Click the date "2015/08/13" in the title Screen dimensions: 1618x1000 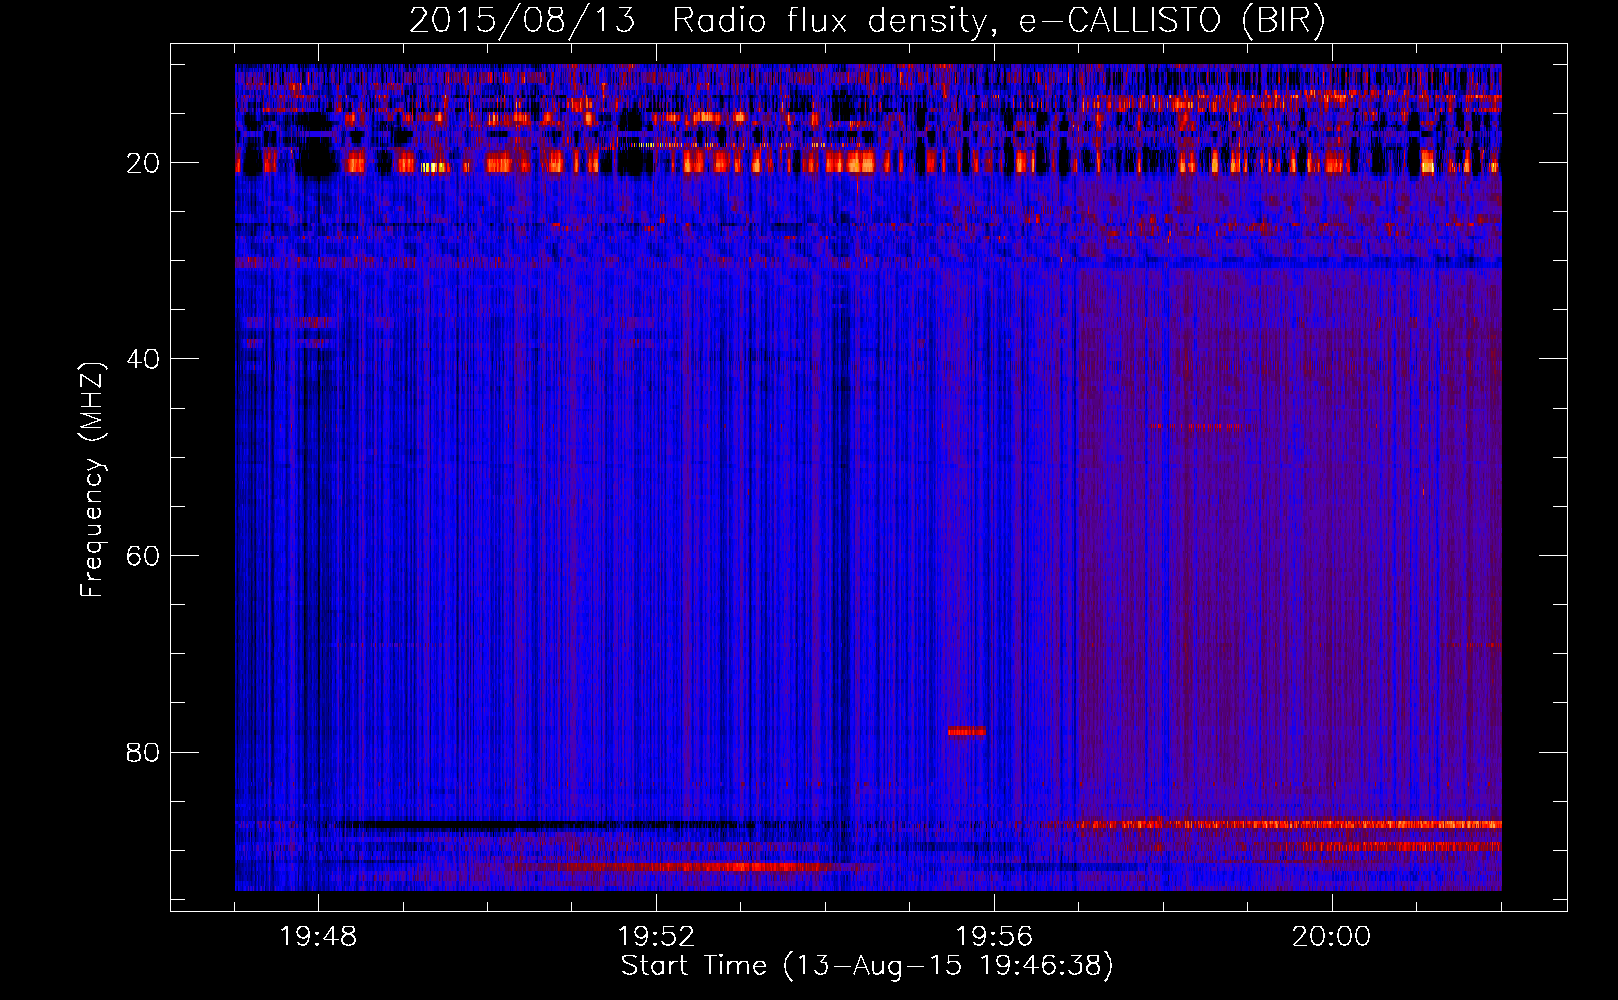coord(522,21)
